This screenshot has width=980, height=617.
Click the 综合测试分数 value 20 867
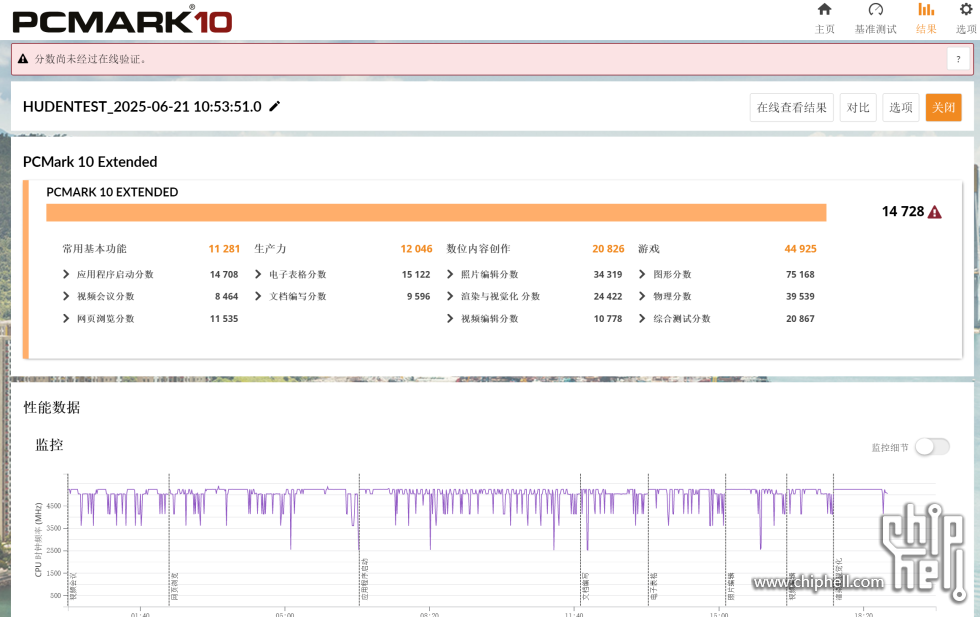click(x=801, y=319)
